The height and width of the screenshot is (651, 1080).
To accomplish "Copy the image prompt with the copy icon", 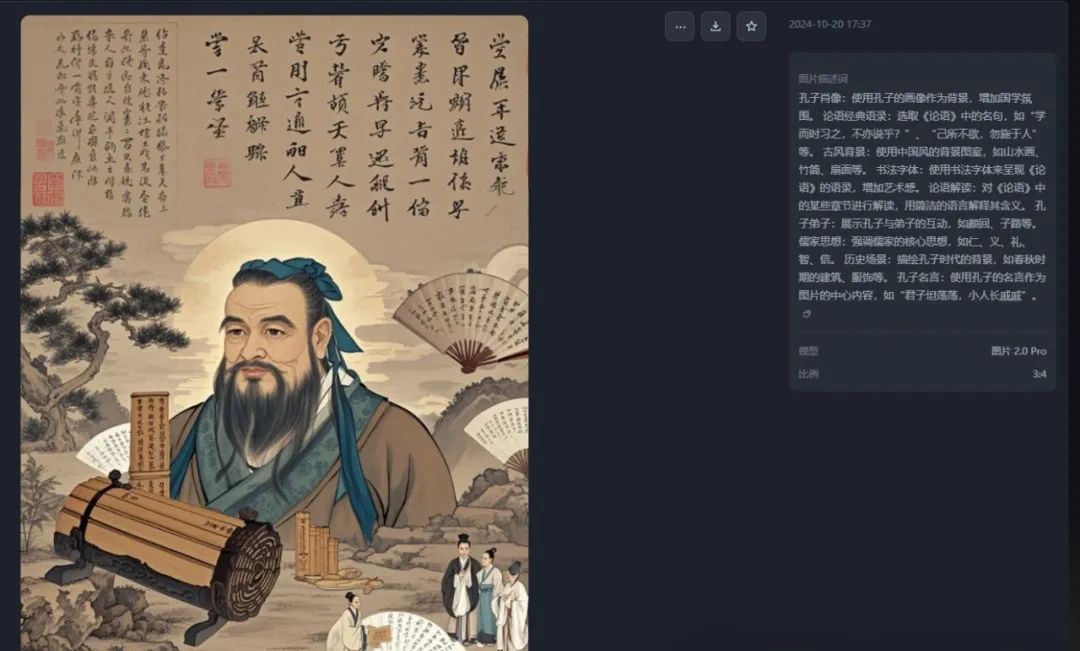I will 806,314.
